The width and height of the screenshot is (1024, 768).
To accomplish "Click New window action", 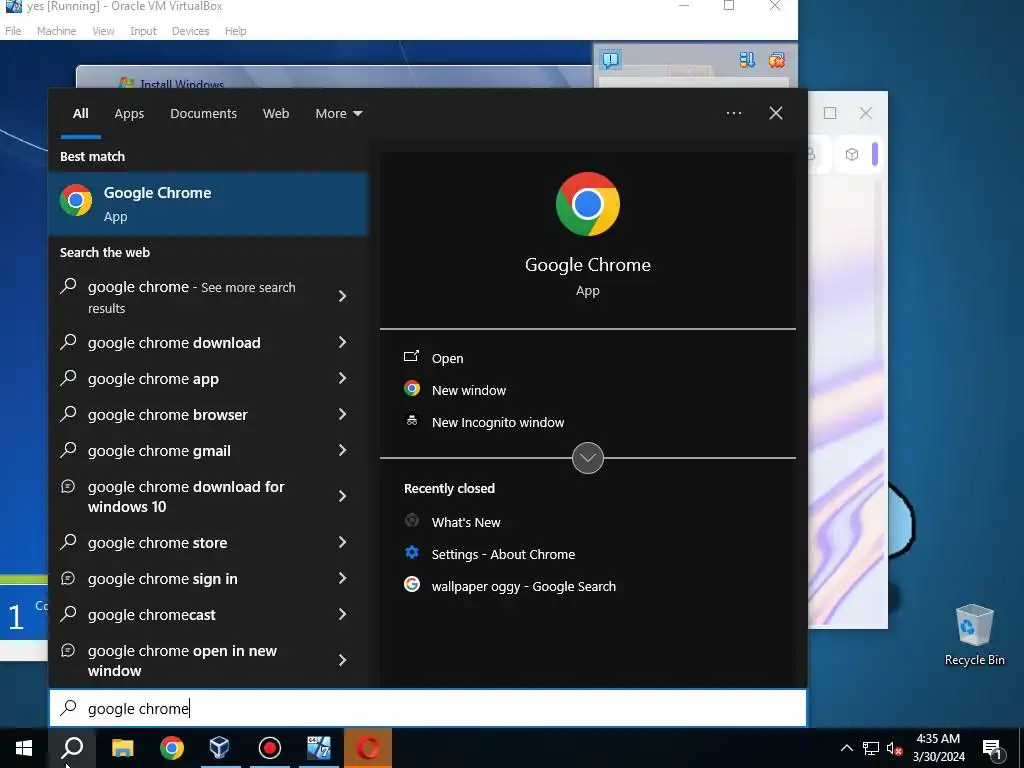I will coord(468,390).
